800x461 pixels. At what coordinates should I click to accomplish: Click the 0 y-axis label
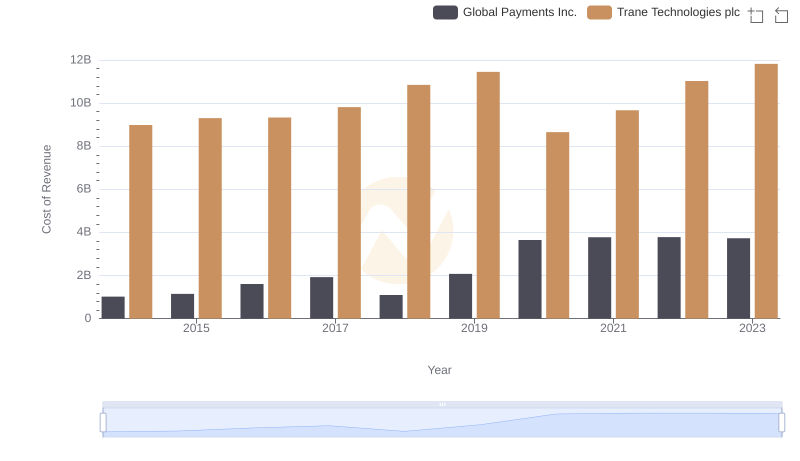pos(88,318)
